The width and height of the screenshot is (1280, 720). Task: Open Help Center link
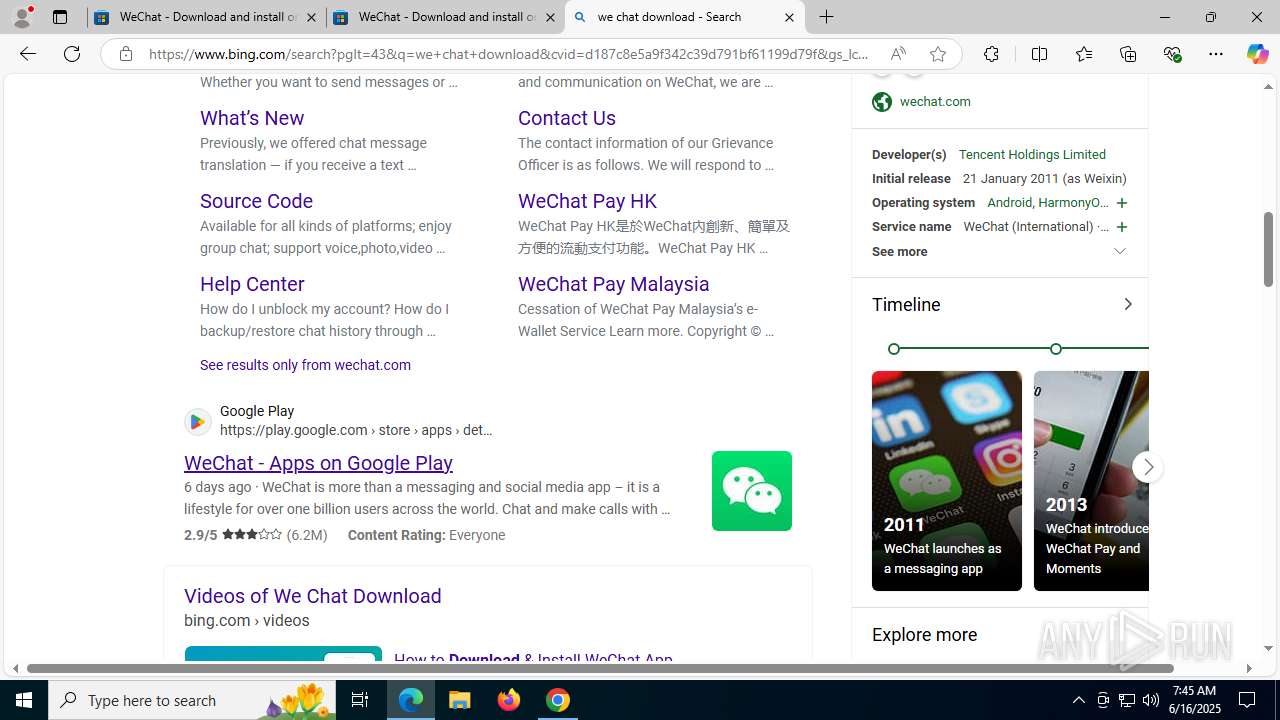tap(252, 284)
